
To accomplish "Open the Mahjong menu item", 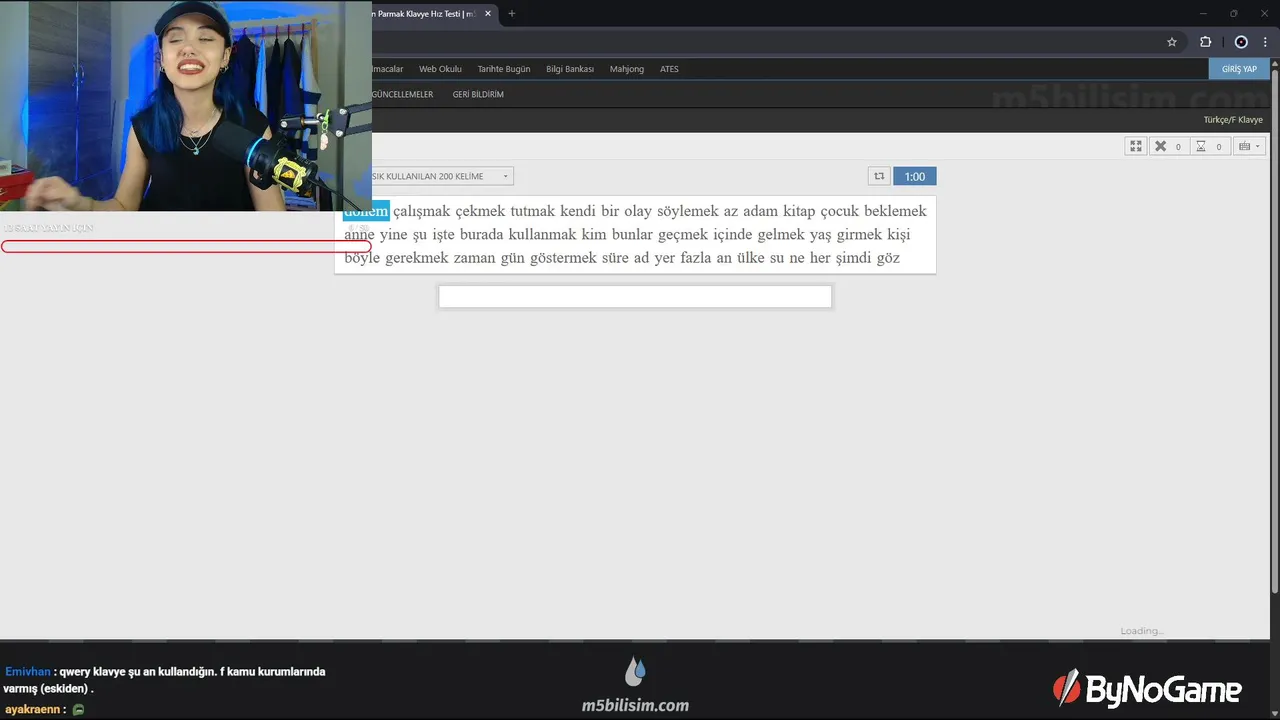I will (x=627, y=69).
